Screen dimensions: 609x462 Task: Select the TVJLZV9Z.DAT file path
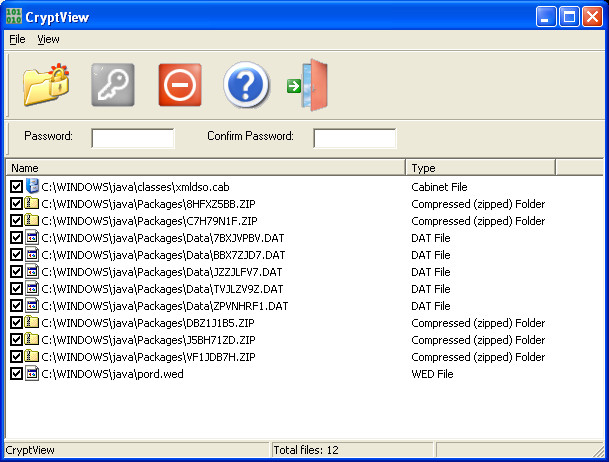click(x=162, y=289)
